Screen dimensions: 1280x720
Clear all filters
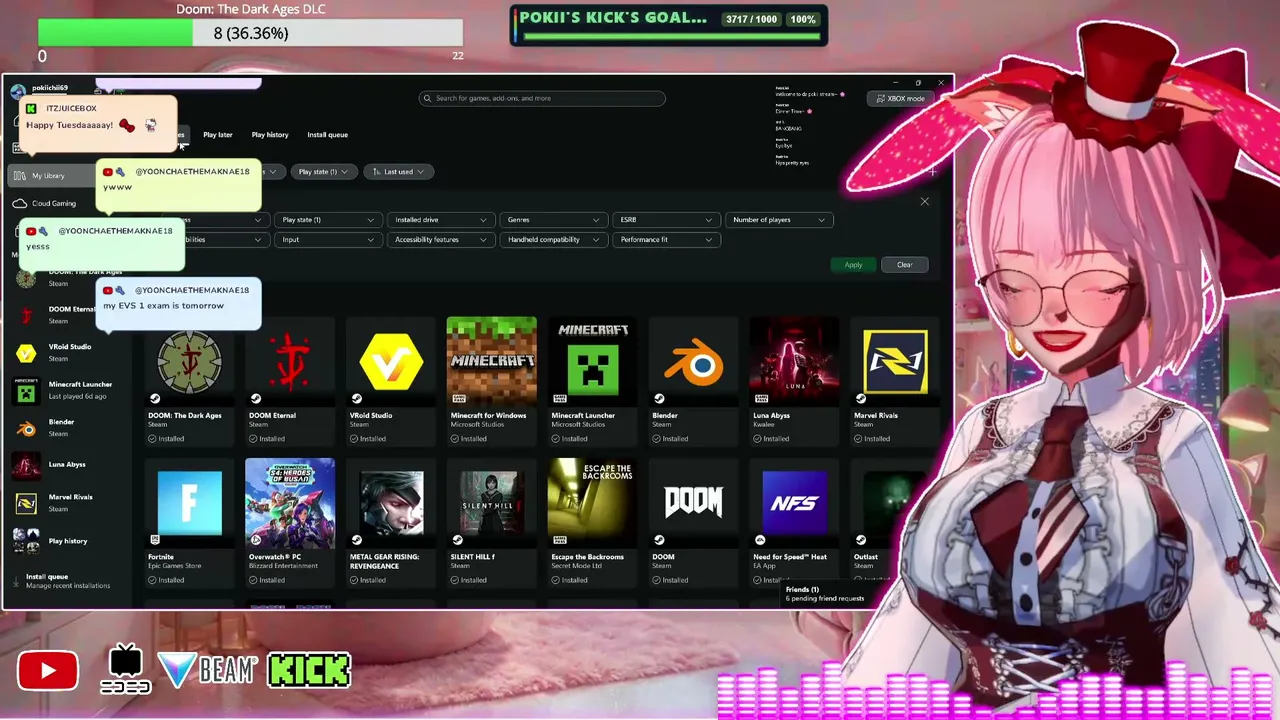click(904, 265)
